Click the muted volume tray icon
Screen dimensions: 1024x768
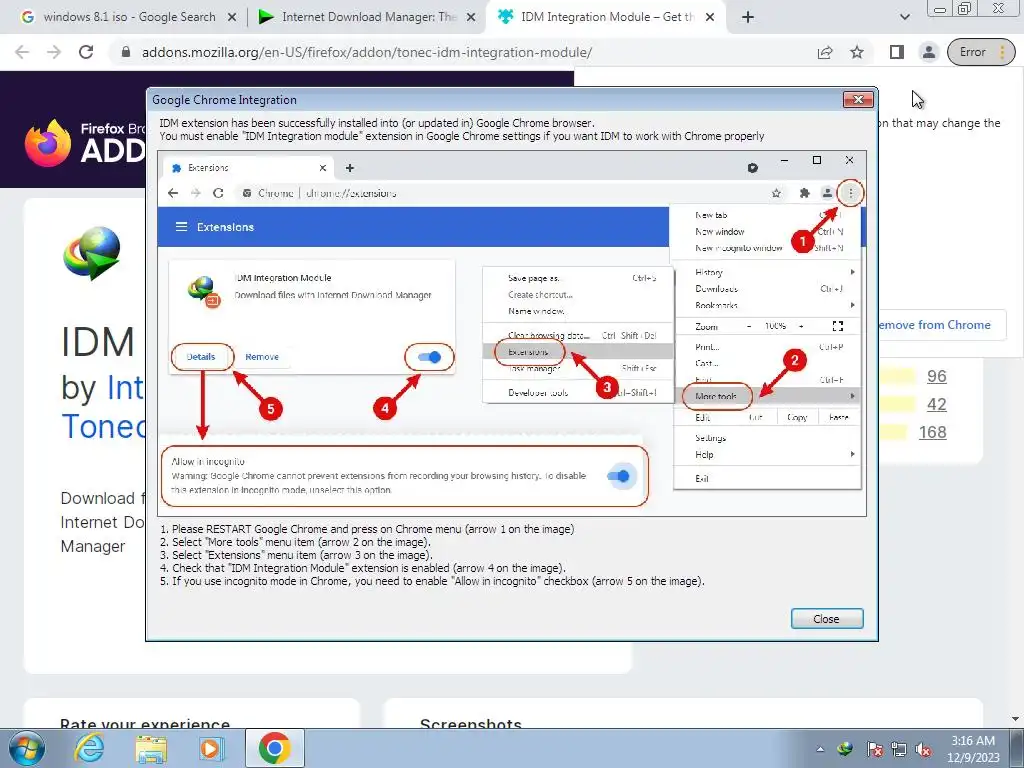point(923,749)
